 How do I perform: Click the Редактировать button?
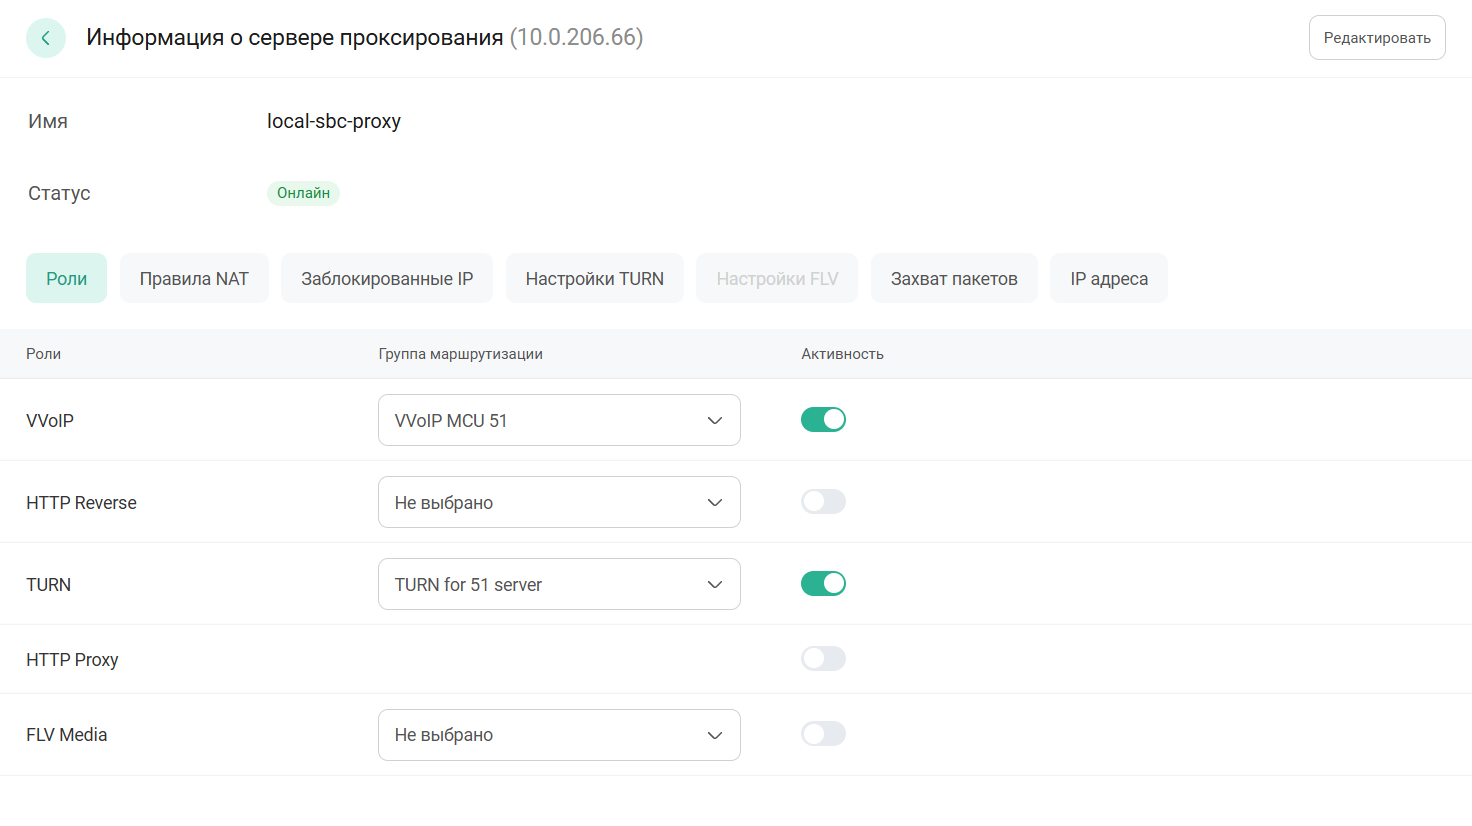pos(1376,38)
